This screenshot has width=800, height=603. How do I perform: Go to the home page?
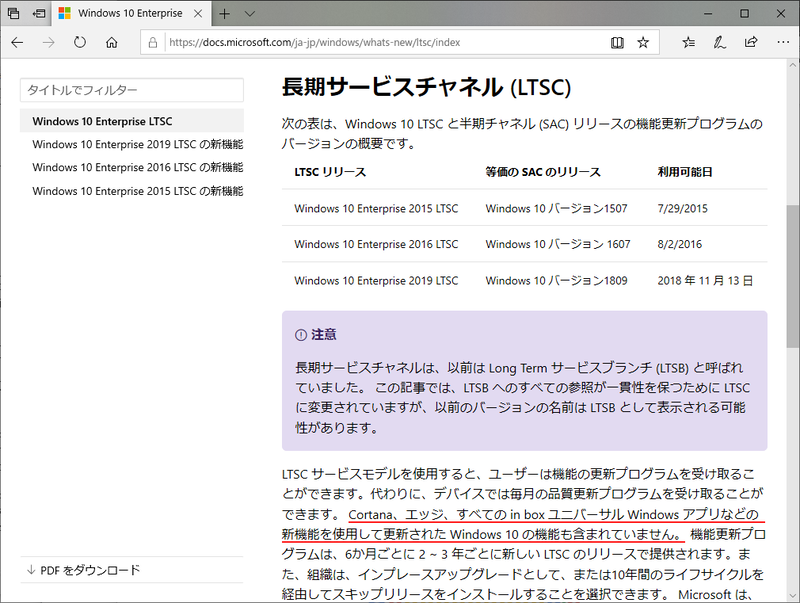pyautogui.click(x=112, y=42)
